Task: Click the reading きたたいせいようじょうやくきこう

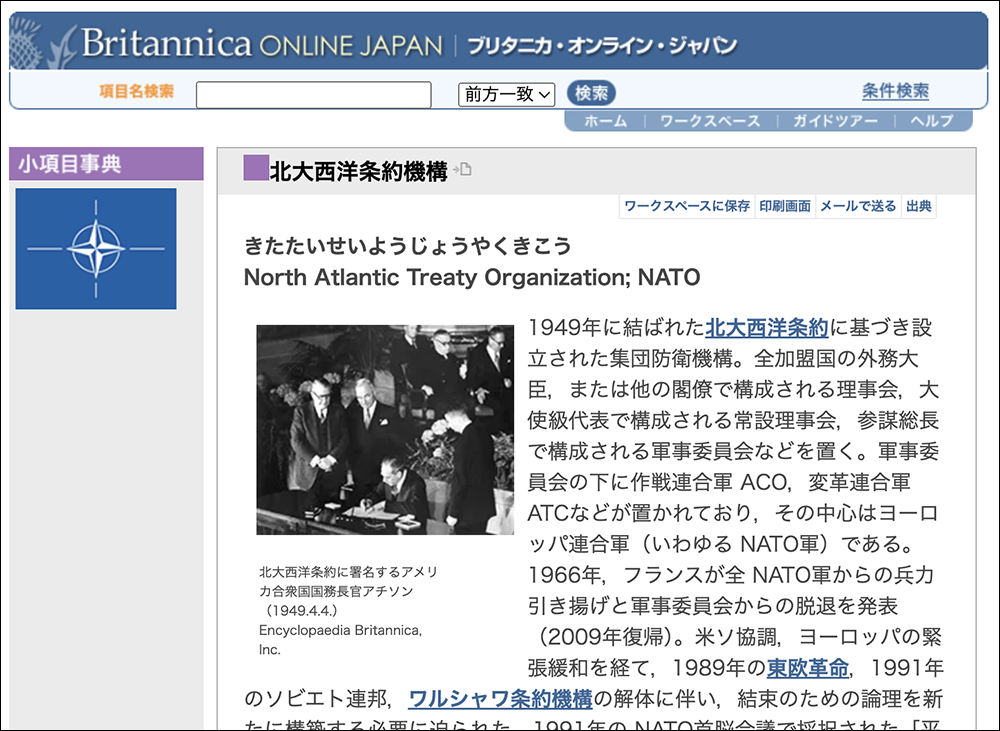Action: [408, 246]
